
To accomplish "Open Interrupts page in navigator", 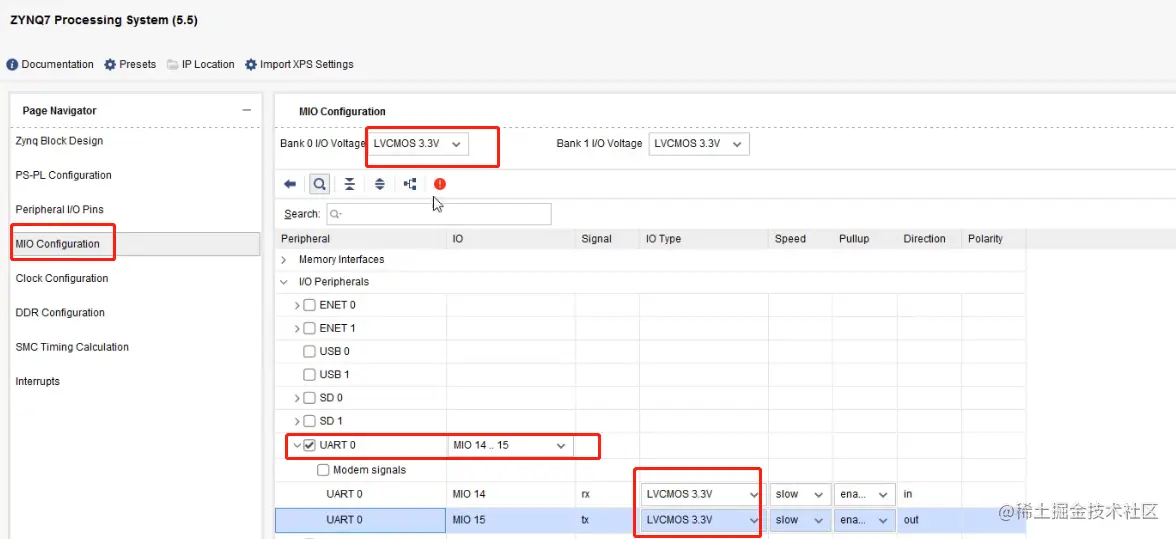I will (x=38, y=381).
